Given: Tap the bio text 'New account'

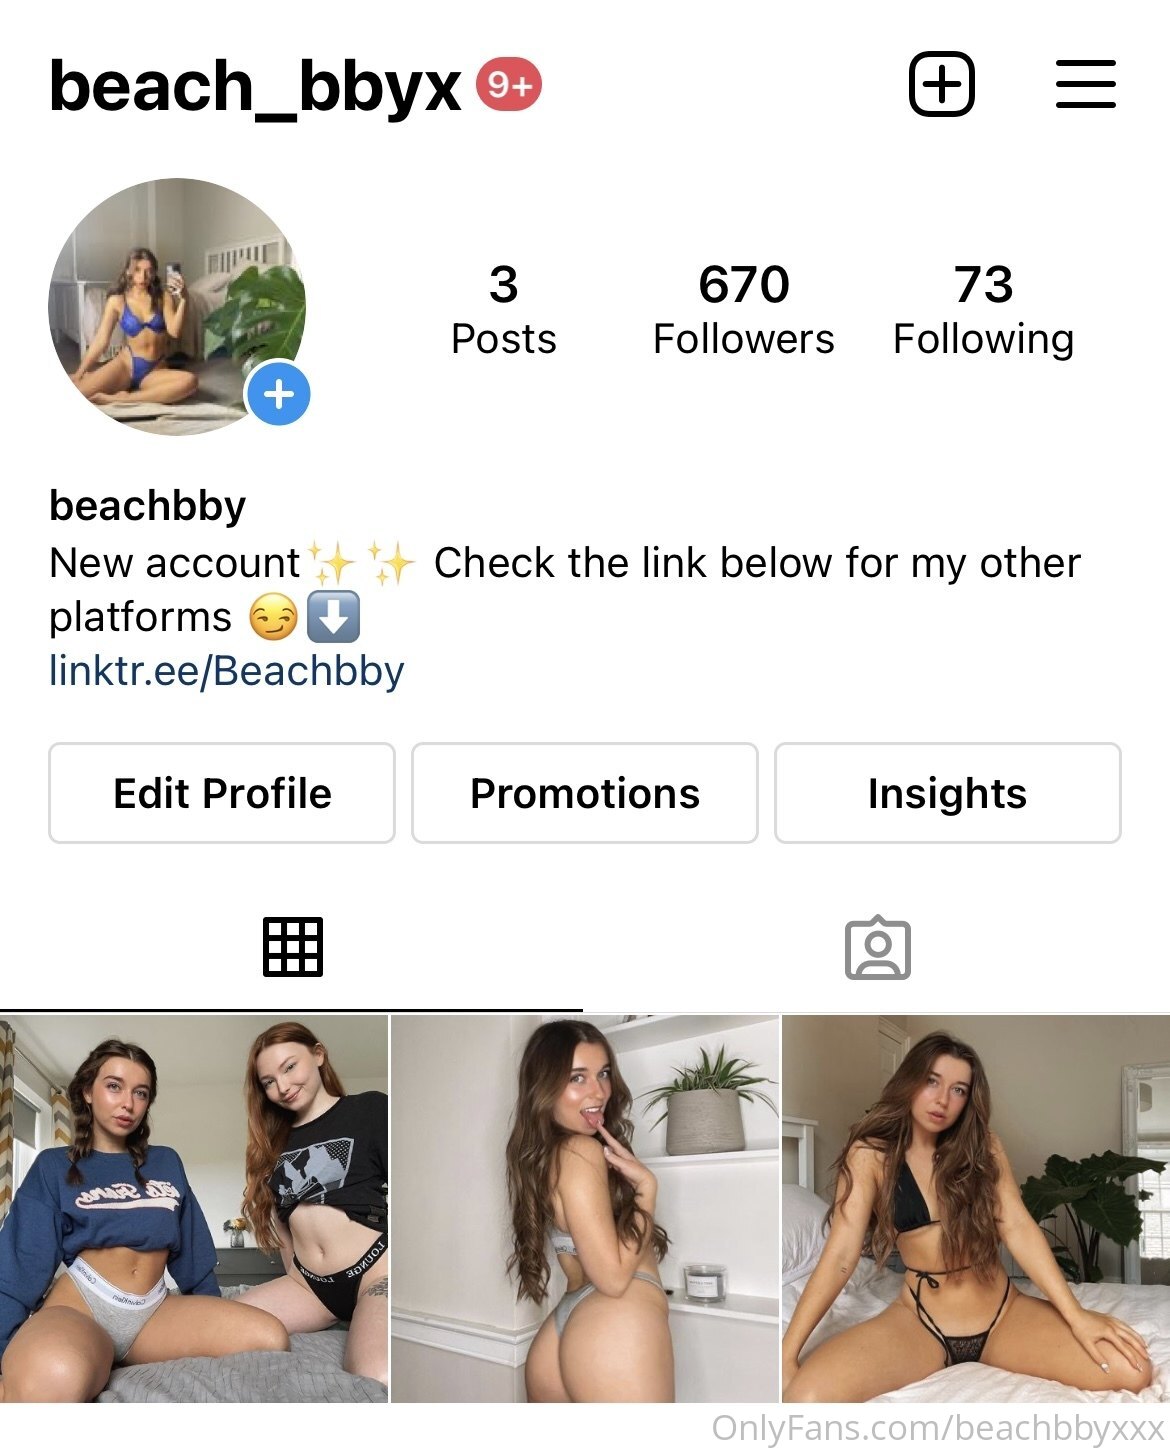Looking at the screenshot, I should [x=175, y=563].
